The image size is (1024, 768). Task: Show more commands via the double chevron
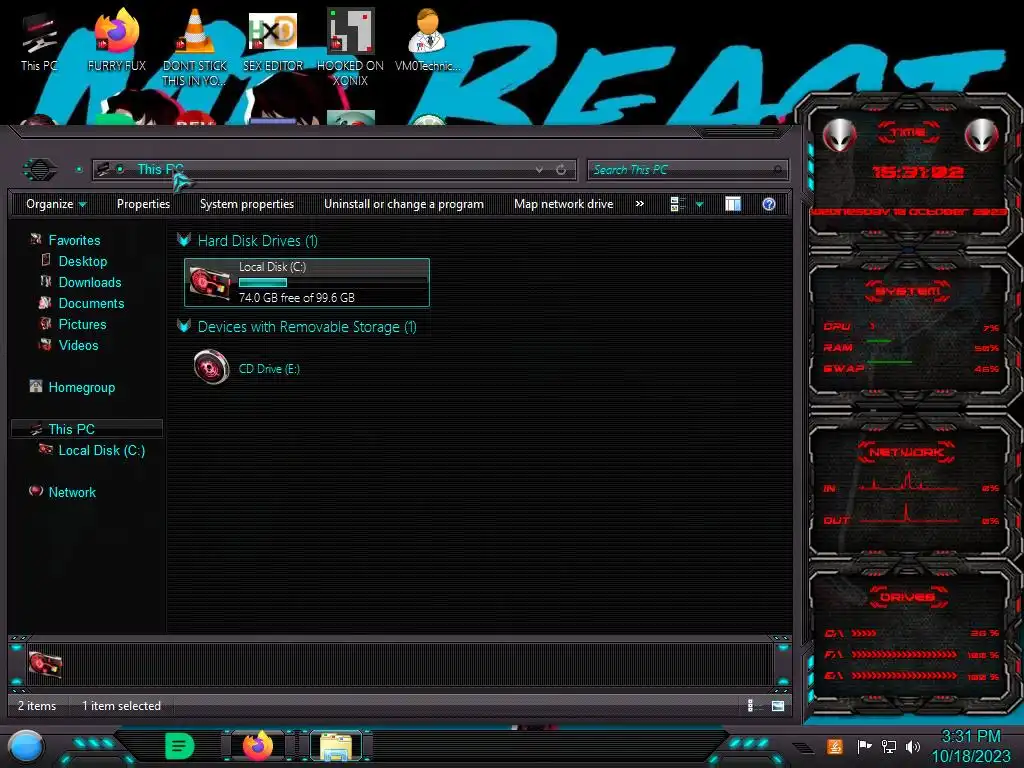(x=640, y=204)
